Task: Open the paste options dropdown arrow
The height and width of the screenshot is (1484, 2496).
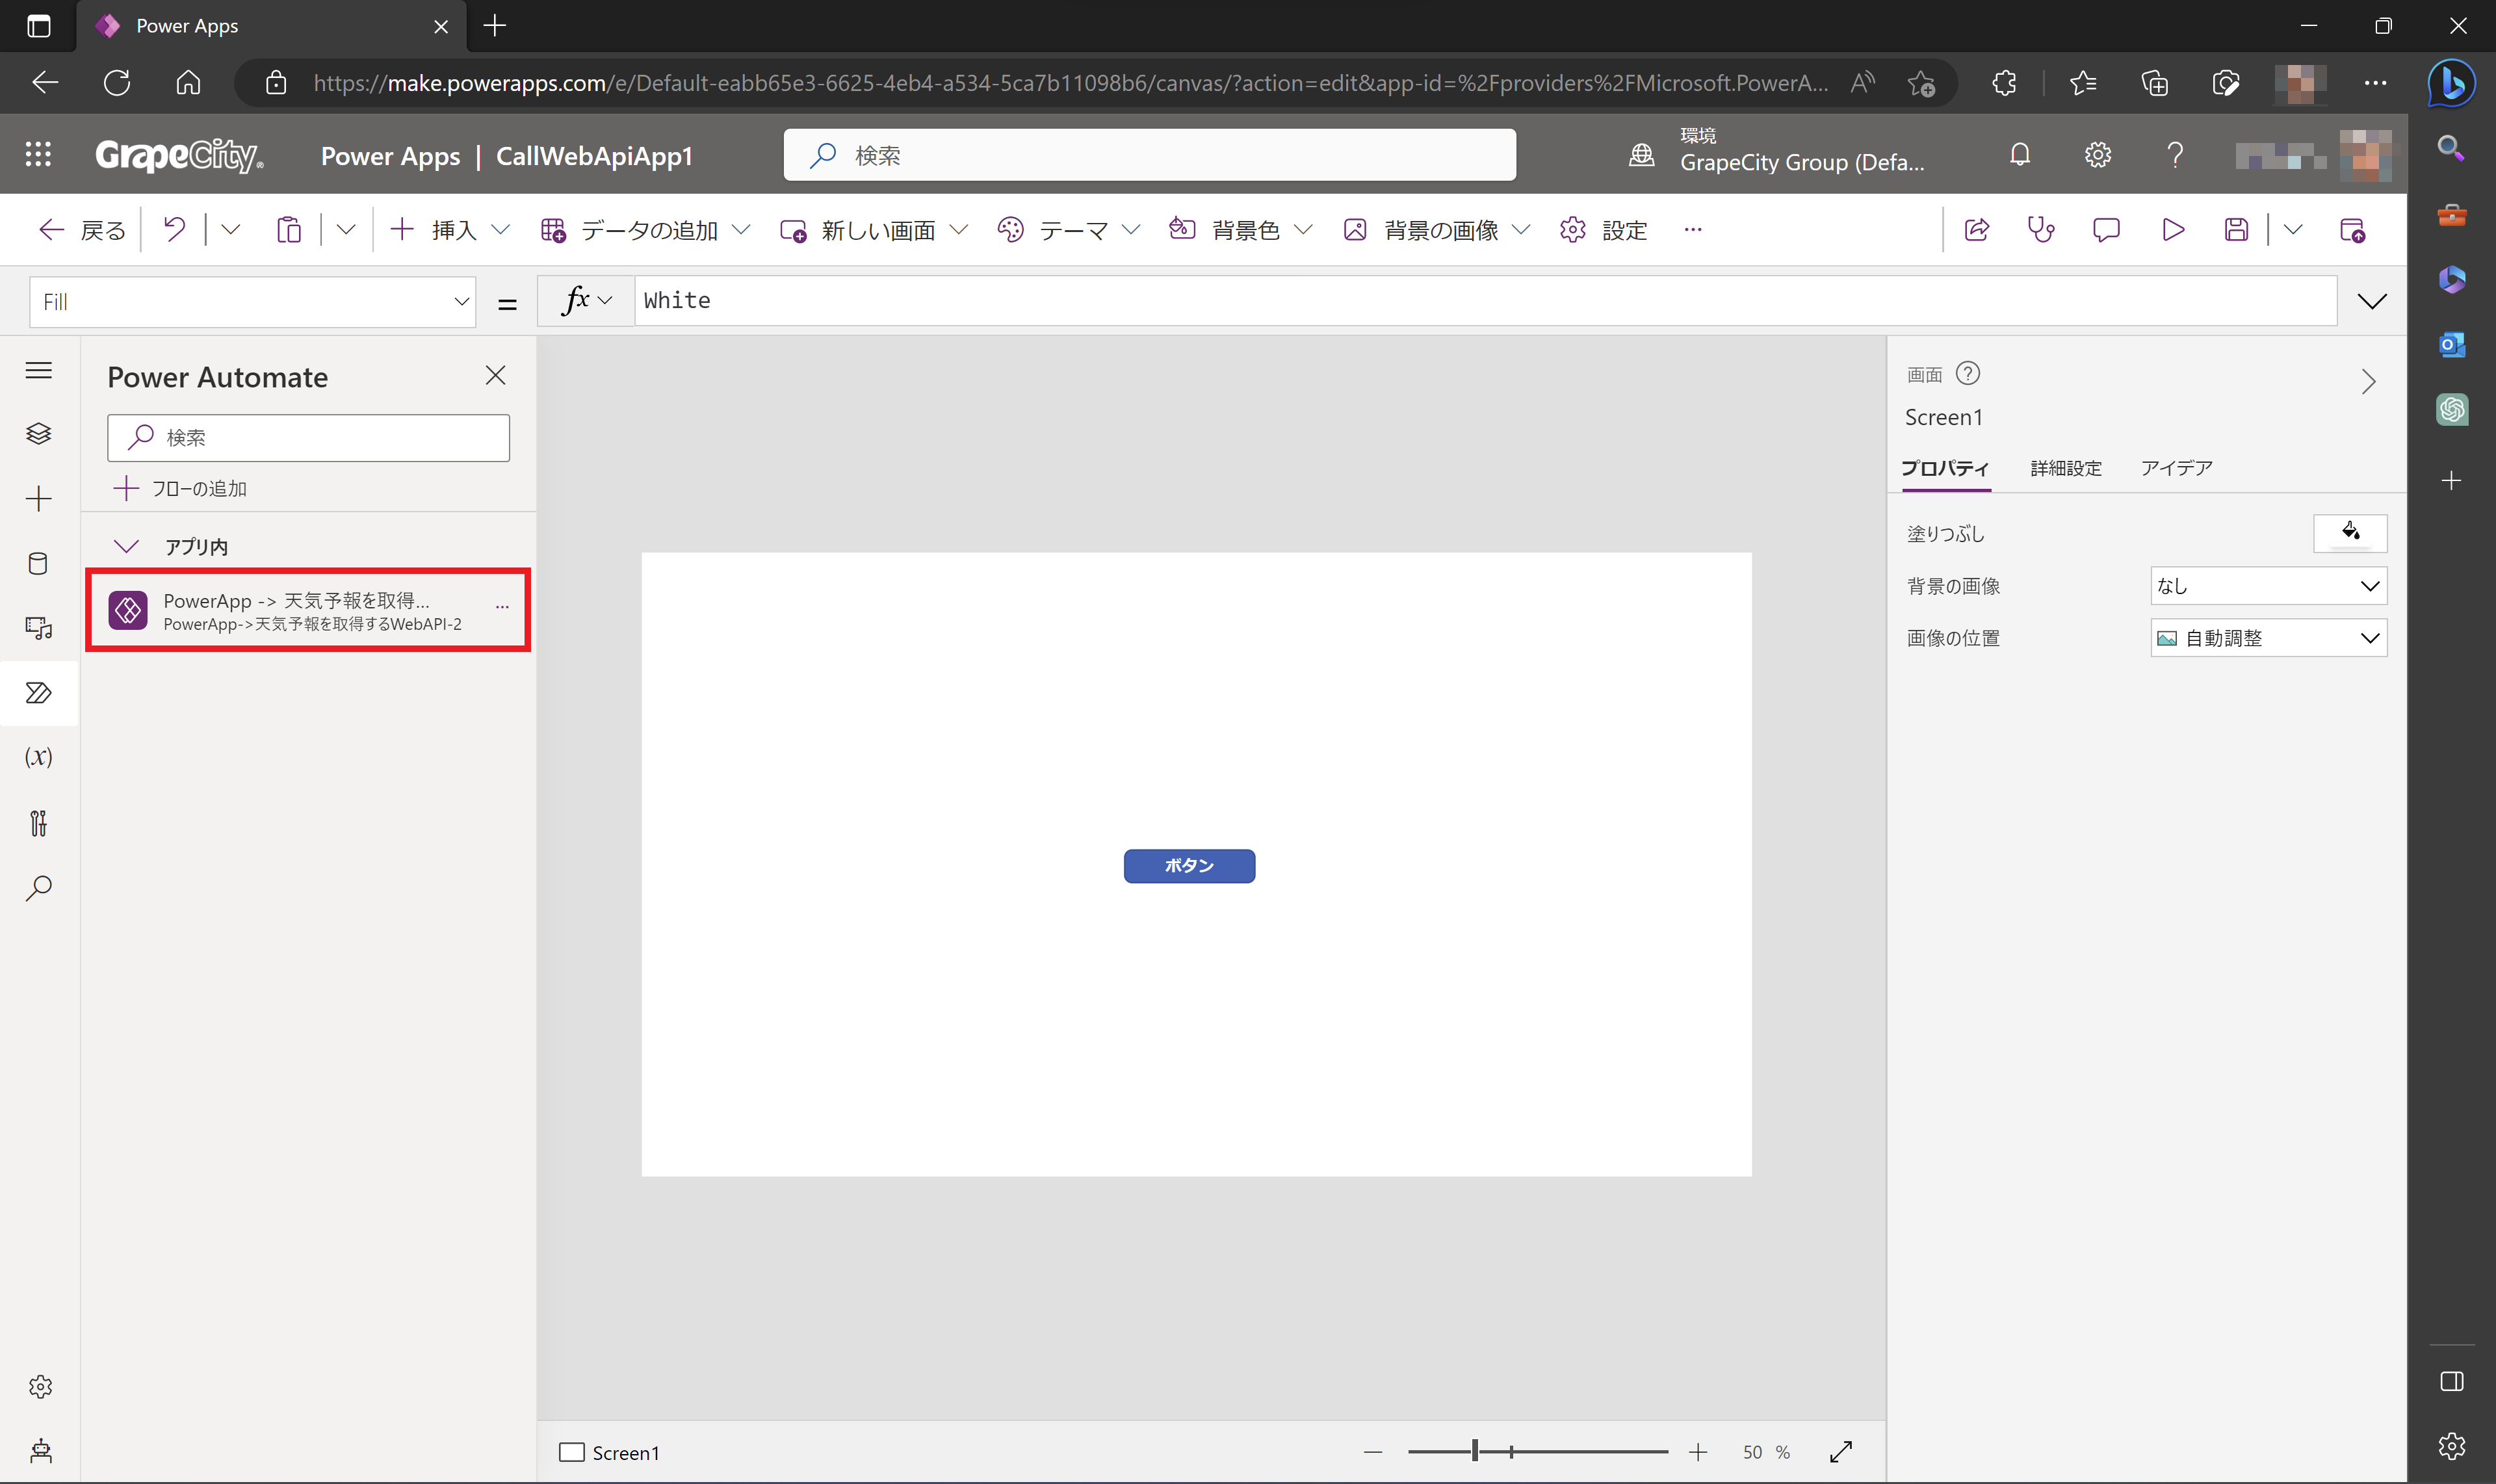Action: click(x=346, y=230)
